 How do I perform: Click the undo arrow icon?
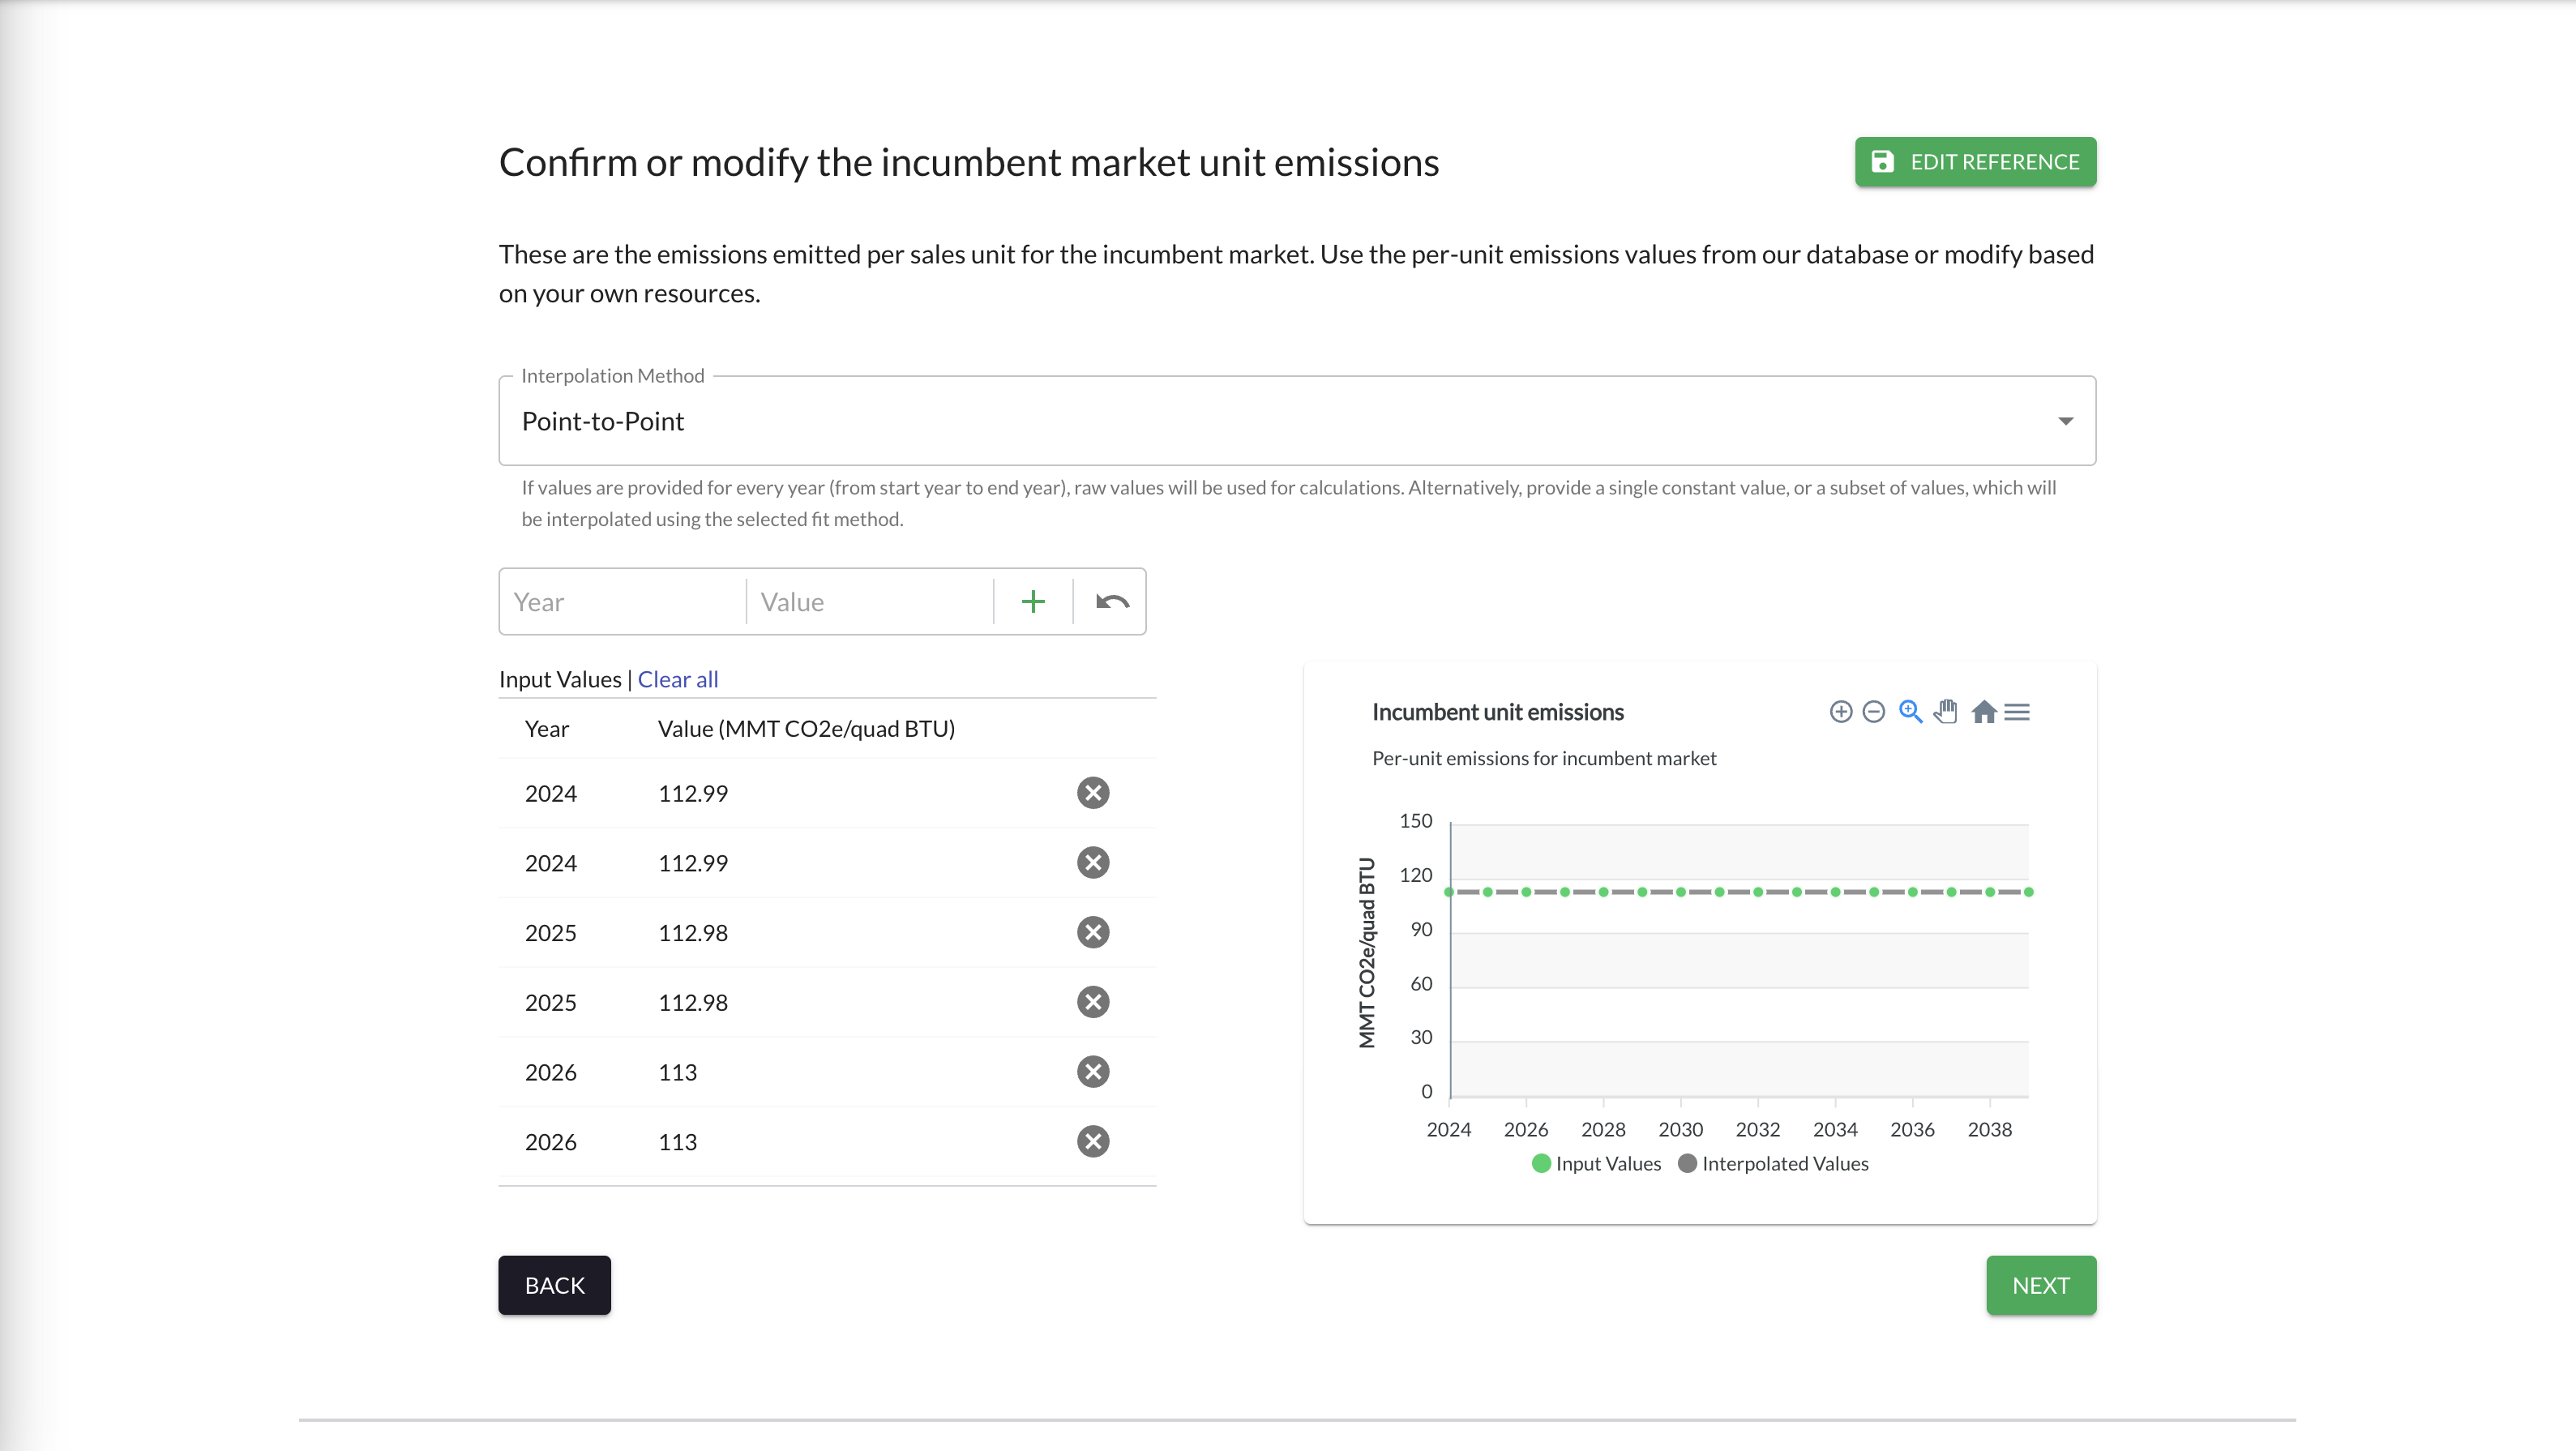pyautogui.click(x=1112, y=602)
